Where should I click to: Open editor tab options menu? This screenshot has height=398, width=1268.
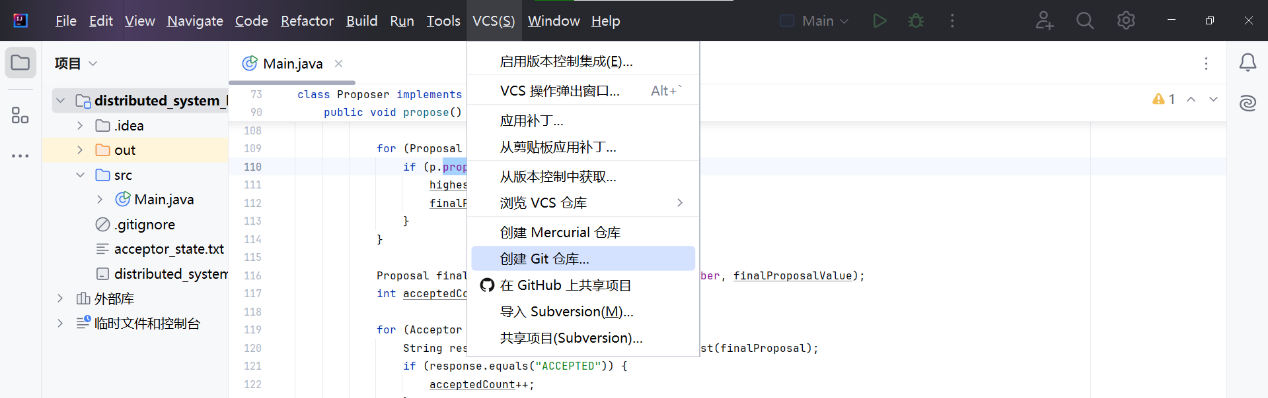click(1205, 63)
